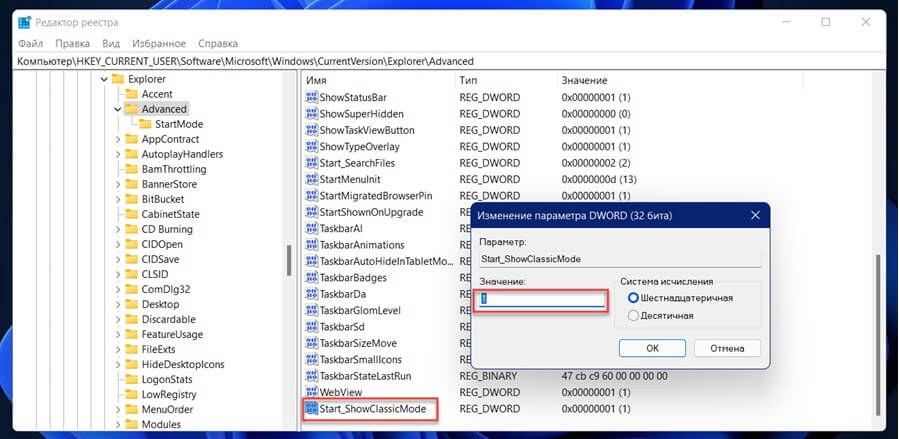Click the tree pane vertical scrollbar thumb
The image size is (899, 439).
(x=290, y=260)
